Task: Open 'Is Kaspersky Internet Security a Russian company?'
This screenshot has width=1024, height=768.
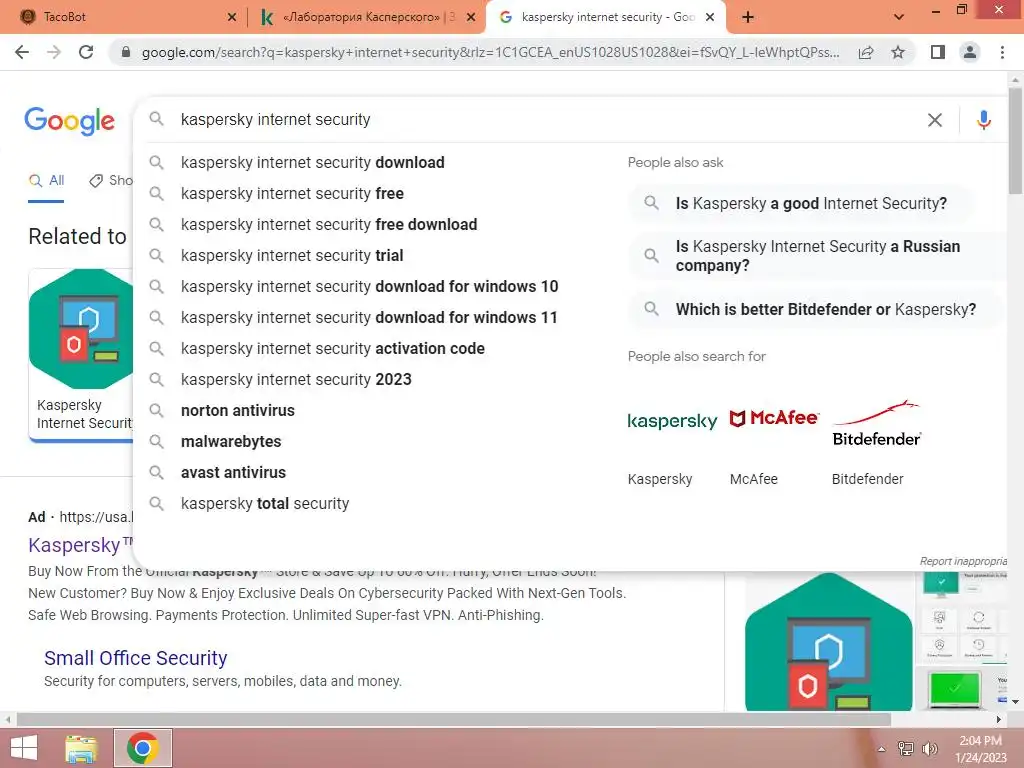Action: point(816,256)
